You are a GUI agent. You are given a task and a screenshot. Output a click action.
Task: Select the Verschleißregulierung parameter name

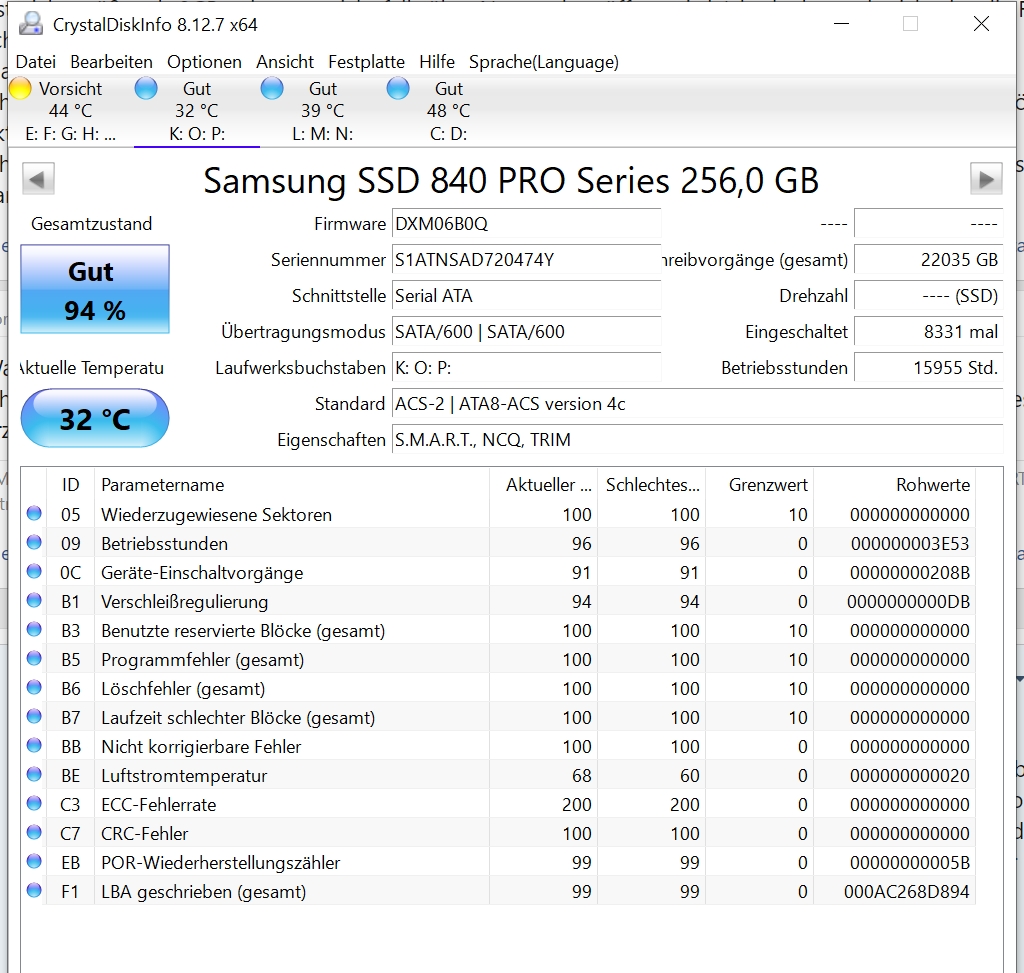[185, 601]
